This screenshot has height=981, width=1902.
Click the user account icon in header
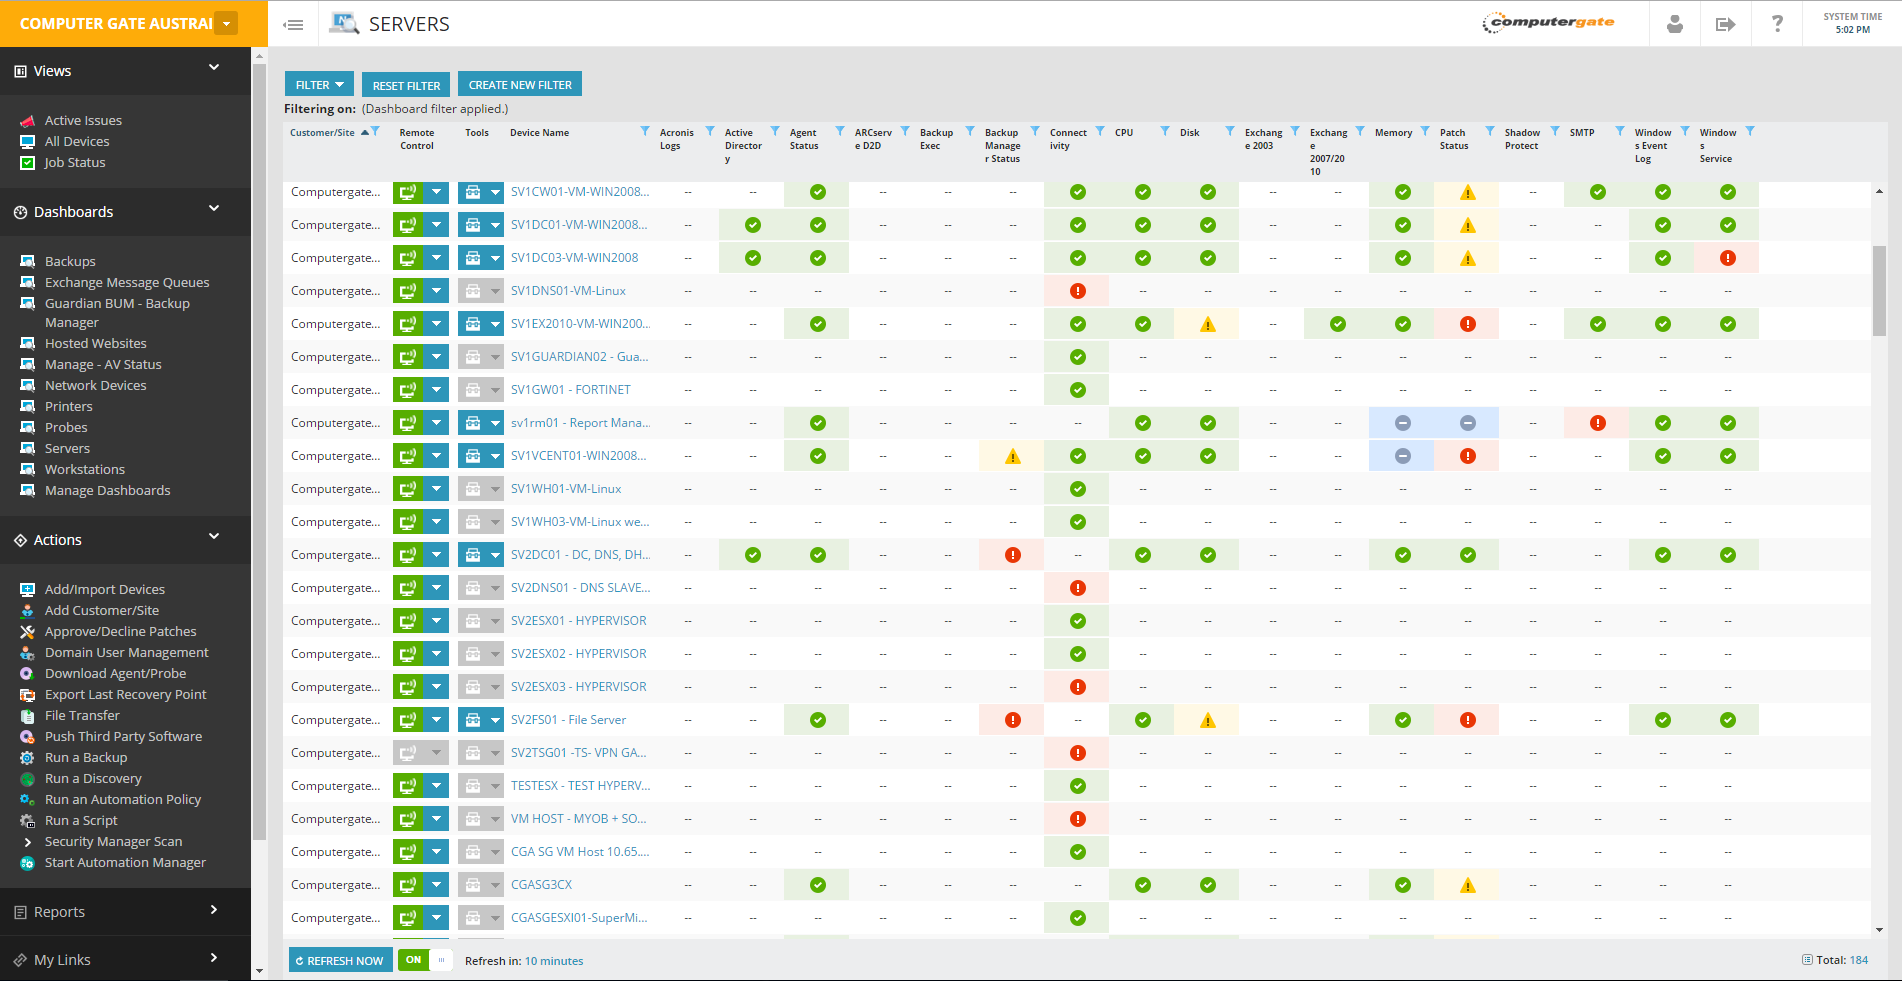[x=1674, y=24]
